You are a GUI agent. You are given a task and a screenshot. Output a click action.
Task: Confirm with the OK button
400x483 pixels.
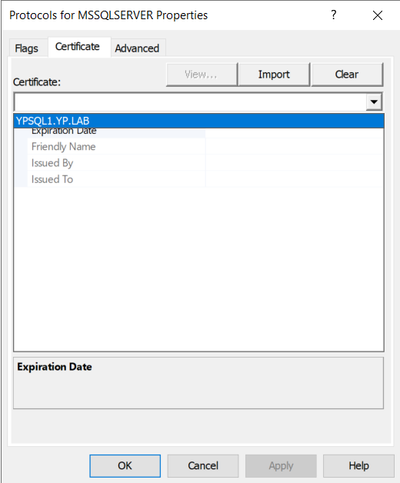pos(125,466)
